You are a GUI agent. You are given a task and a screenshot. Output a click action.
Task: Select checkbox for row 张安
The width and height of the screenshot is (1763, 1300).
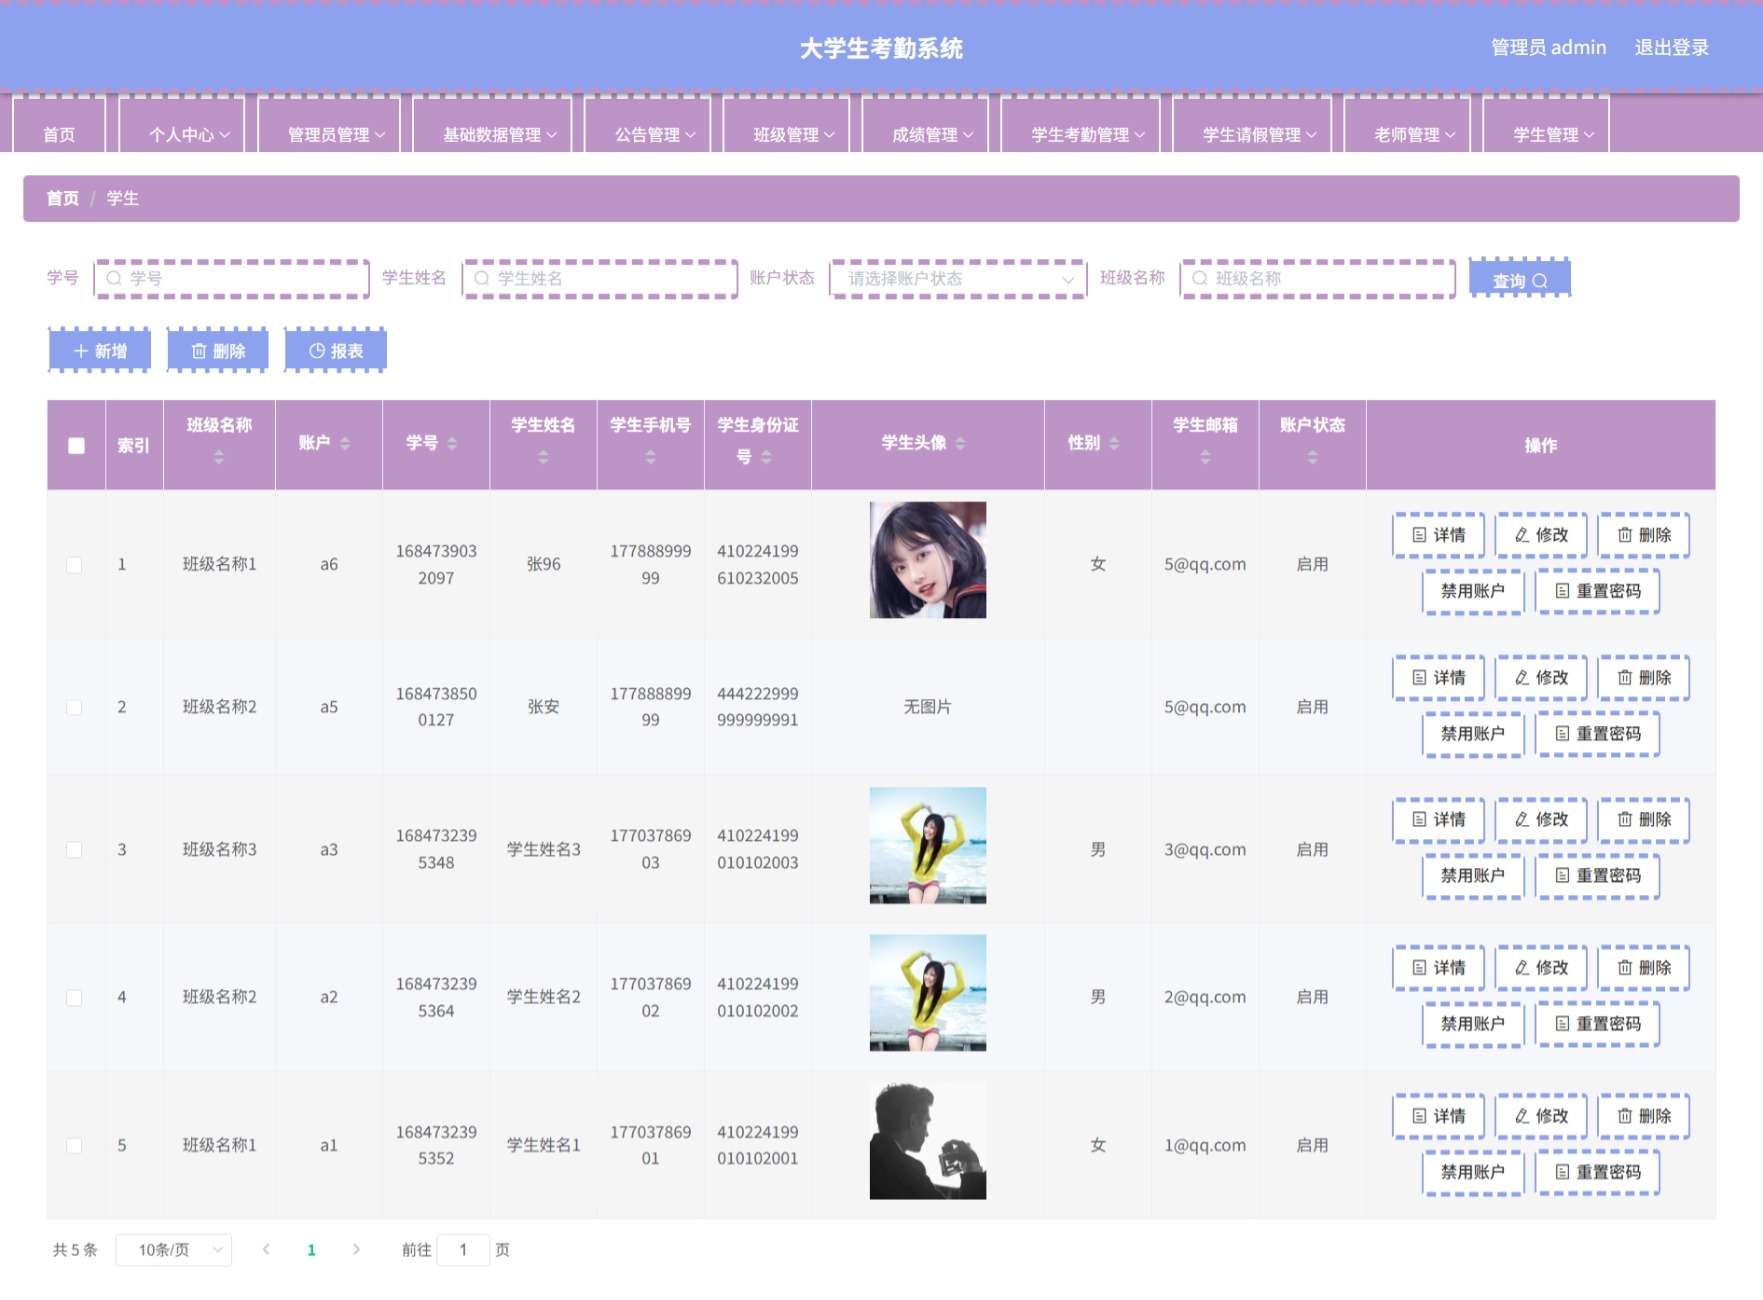click(74, 707)
